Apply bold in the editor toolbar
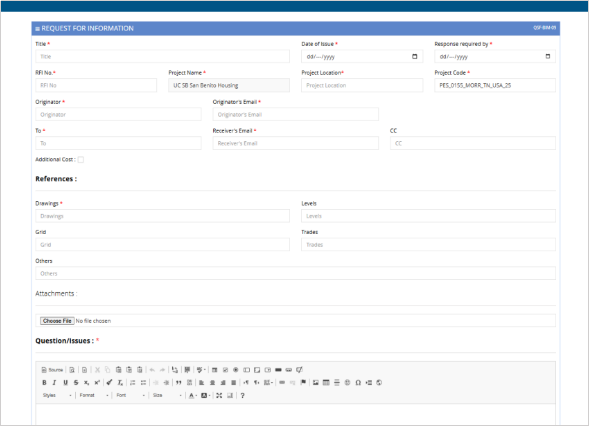Screen dimensions: 590x426 click(x=44, y=382)
